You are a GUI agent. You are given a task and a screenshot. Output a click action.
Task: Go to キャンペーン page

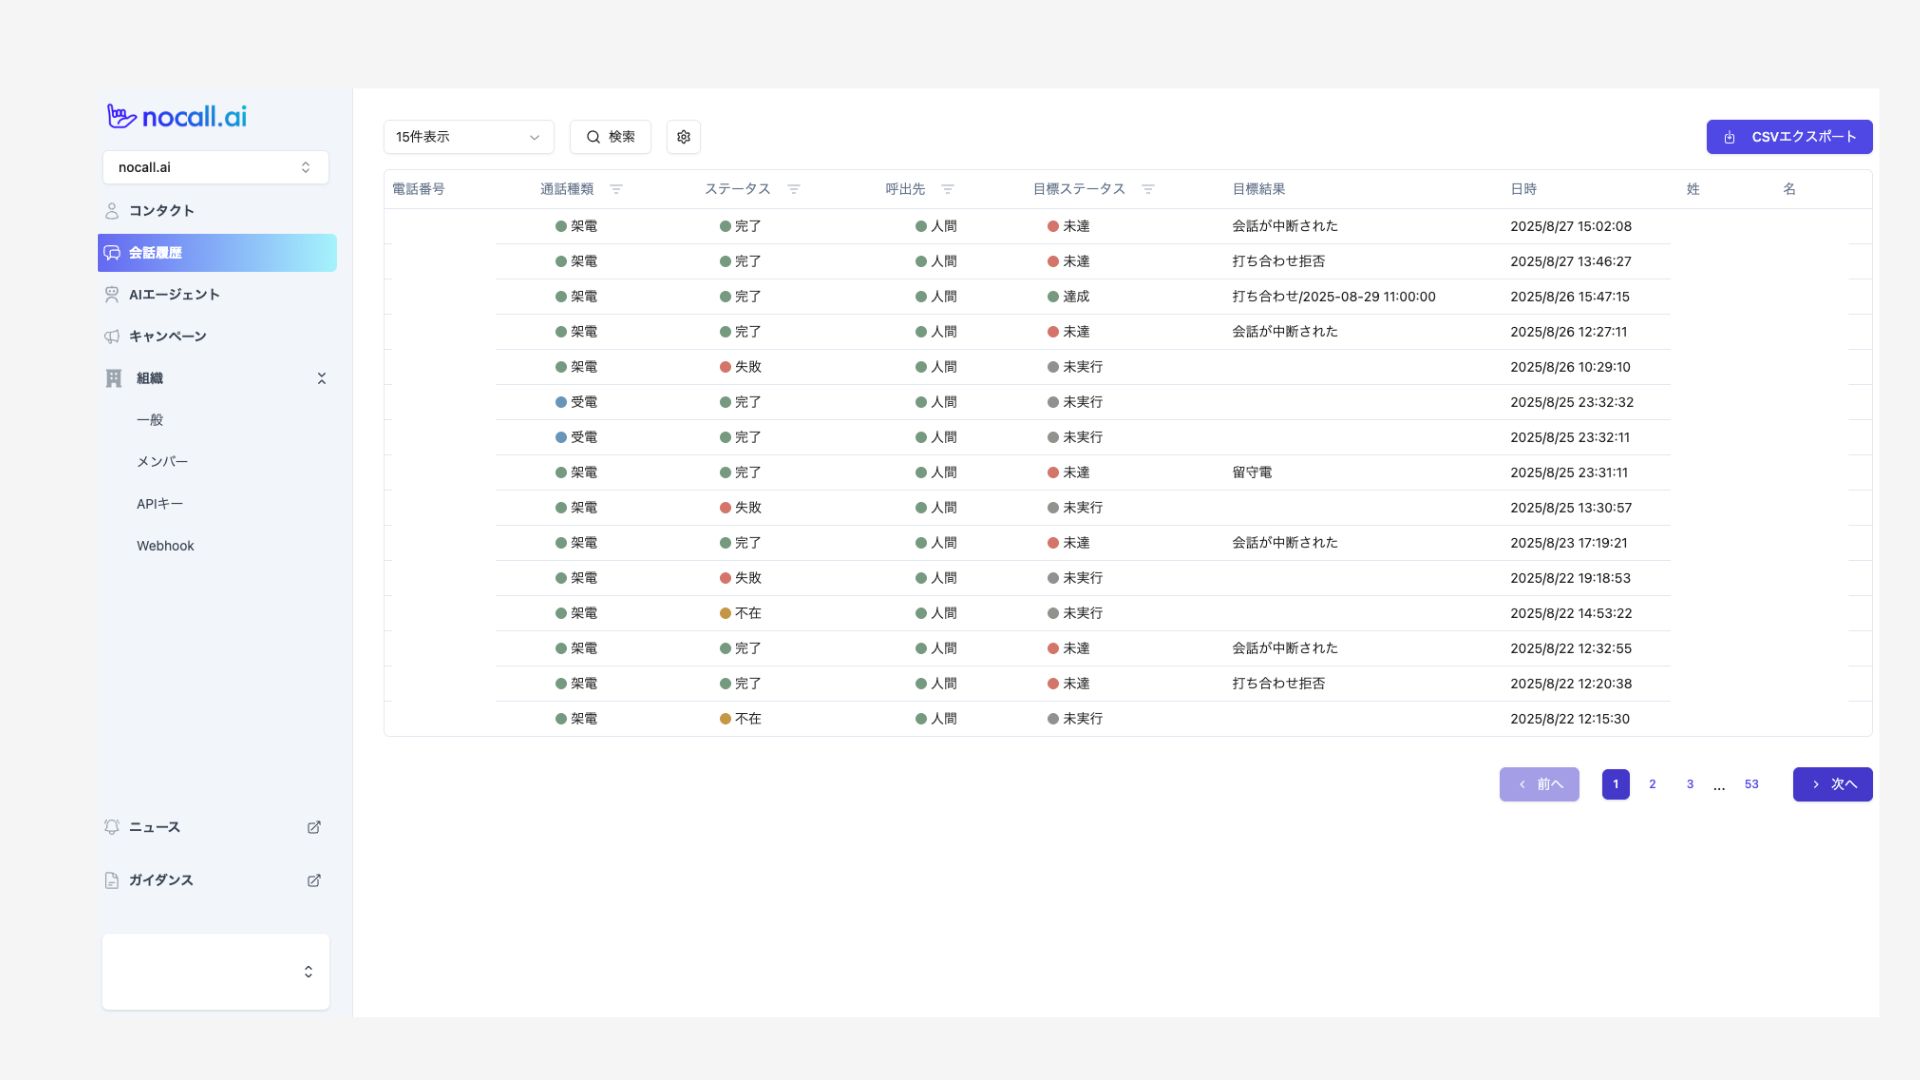pyautogui.click(x=167, y=337)
